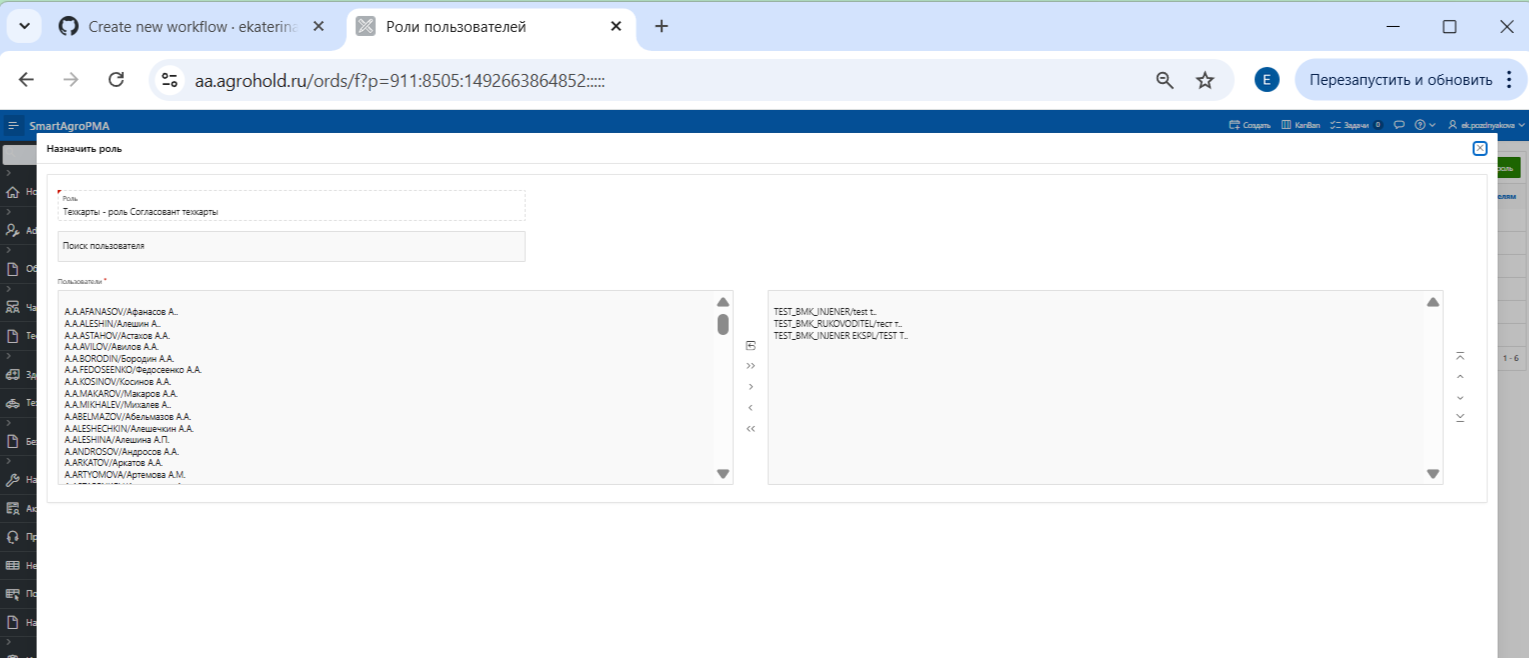The width and height of the screenshot is (1529, 658).
Task: Focus the Поиск пользователя search field
Action: coord(291,246)
